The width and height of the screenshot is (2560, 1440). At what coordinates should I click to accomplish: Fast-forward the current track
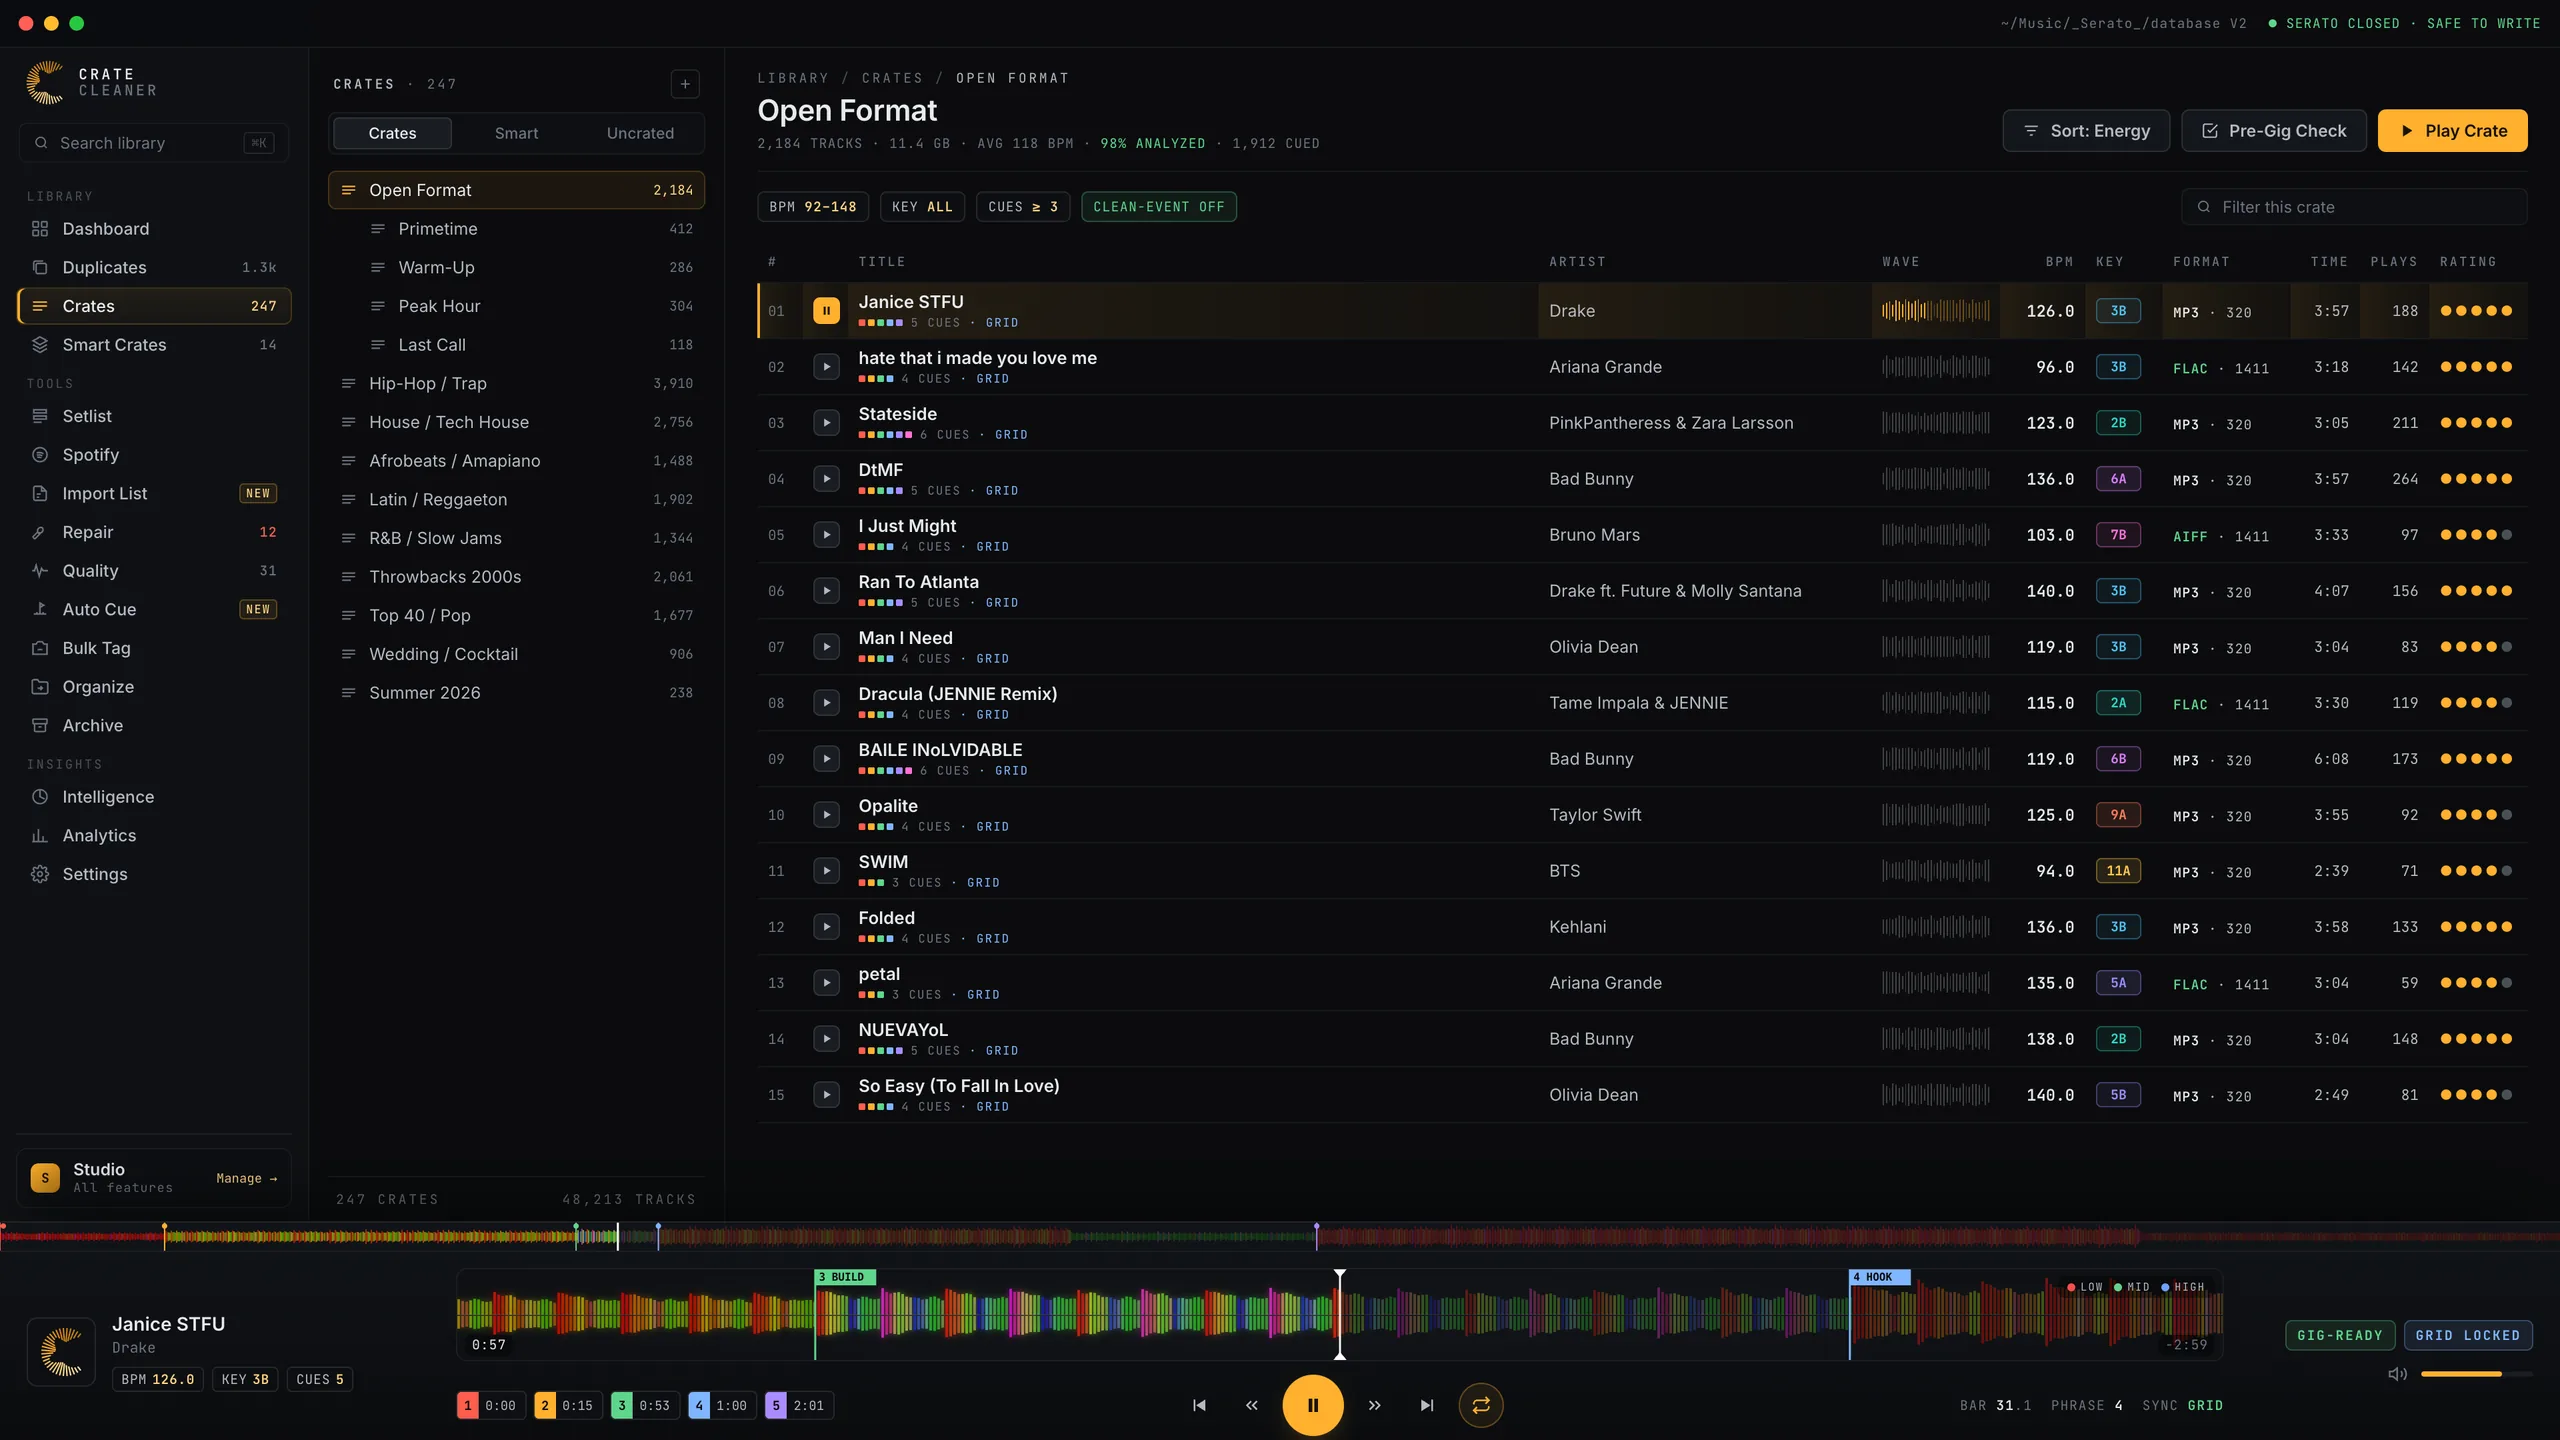(1375, 1405)
